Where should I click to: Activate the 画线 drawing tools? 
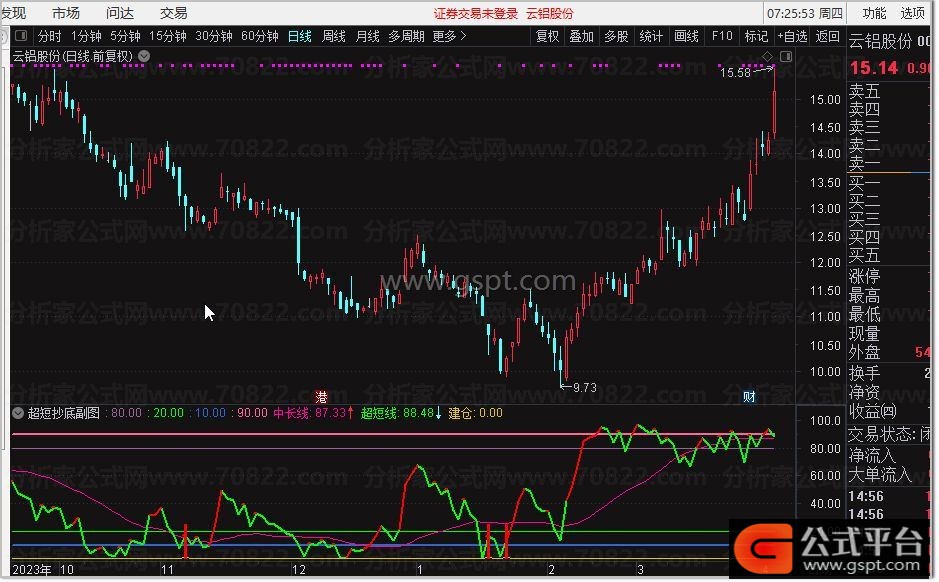(x=686, y=37)
